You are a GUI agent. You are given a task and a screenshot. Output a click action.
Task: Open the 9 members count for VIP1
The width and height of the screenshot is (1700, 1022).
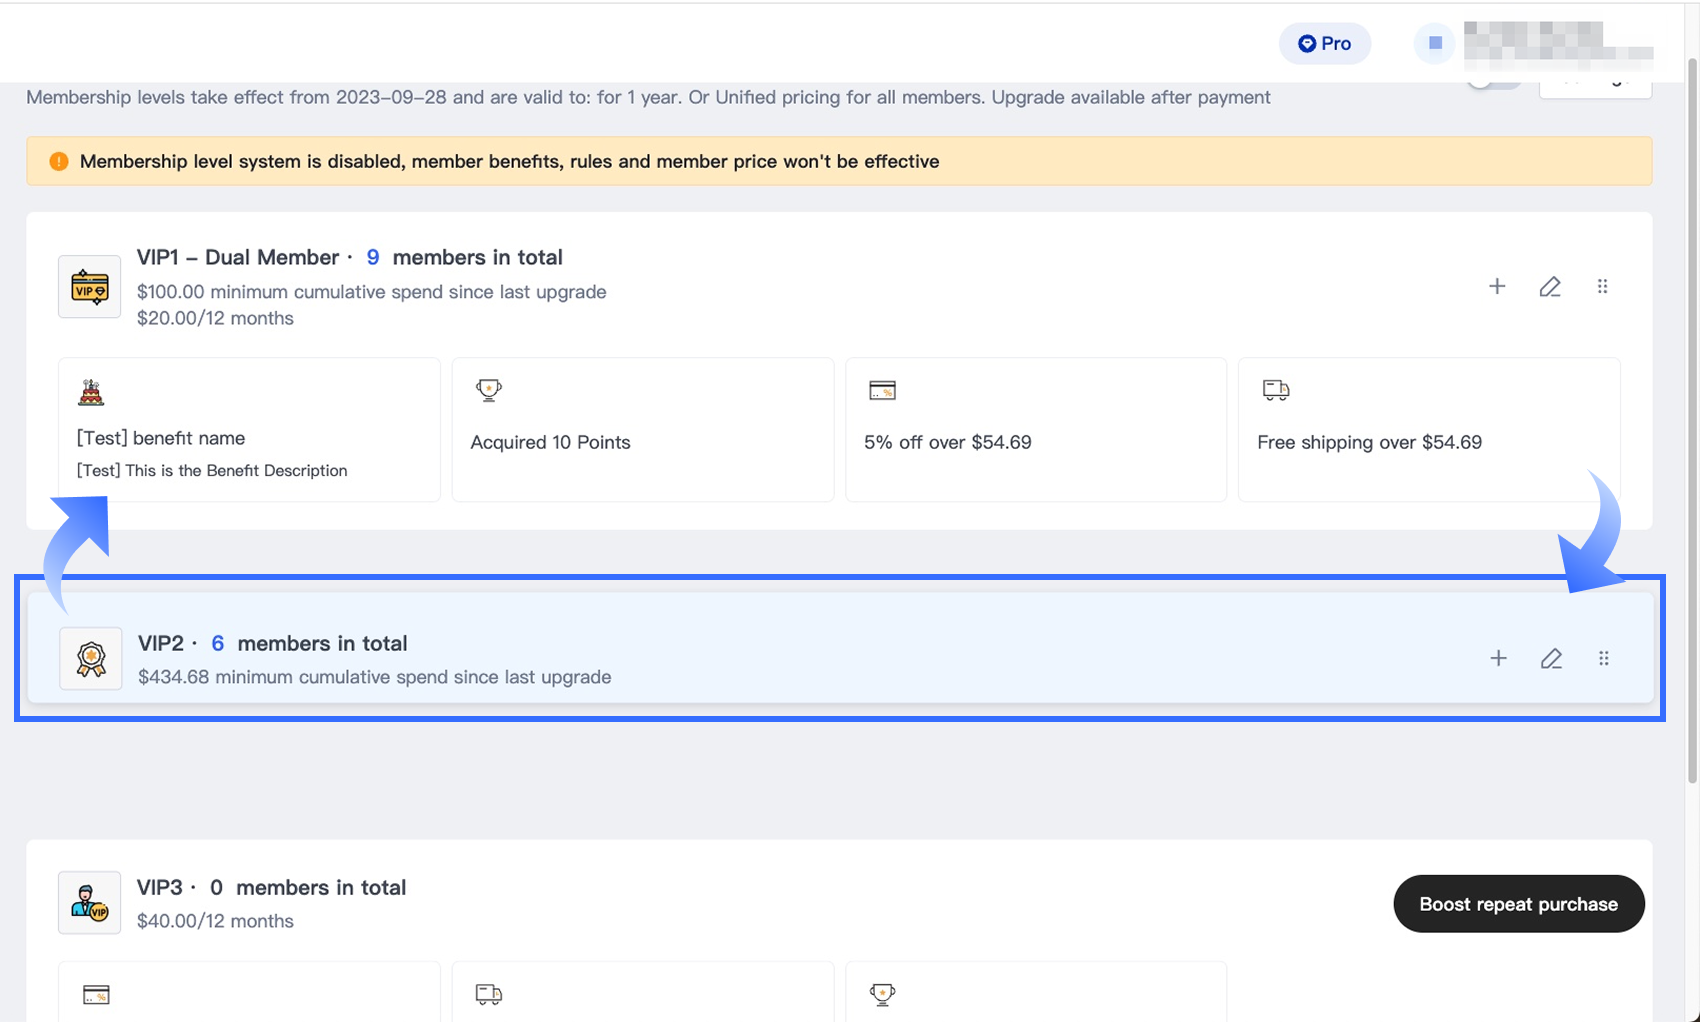(x=373, y=257)
